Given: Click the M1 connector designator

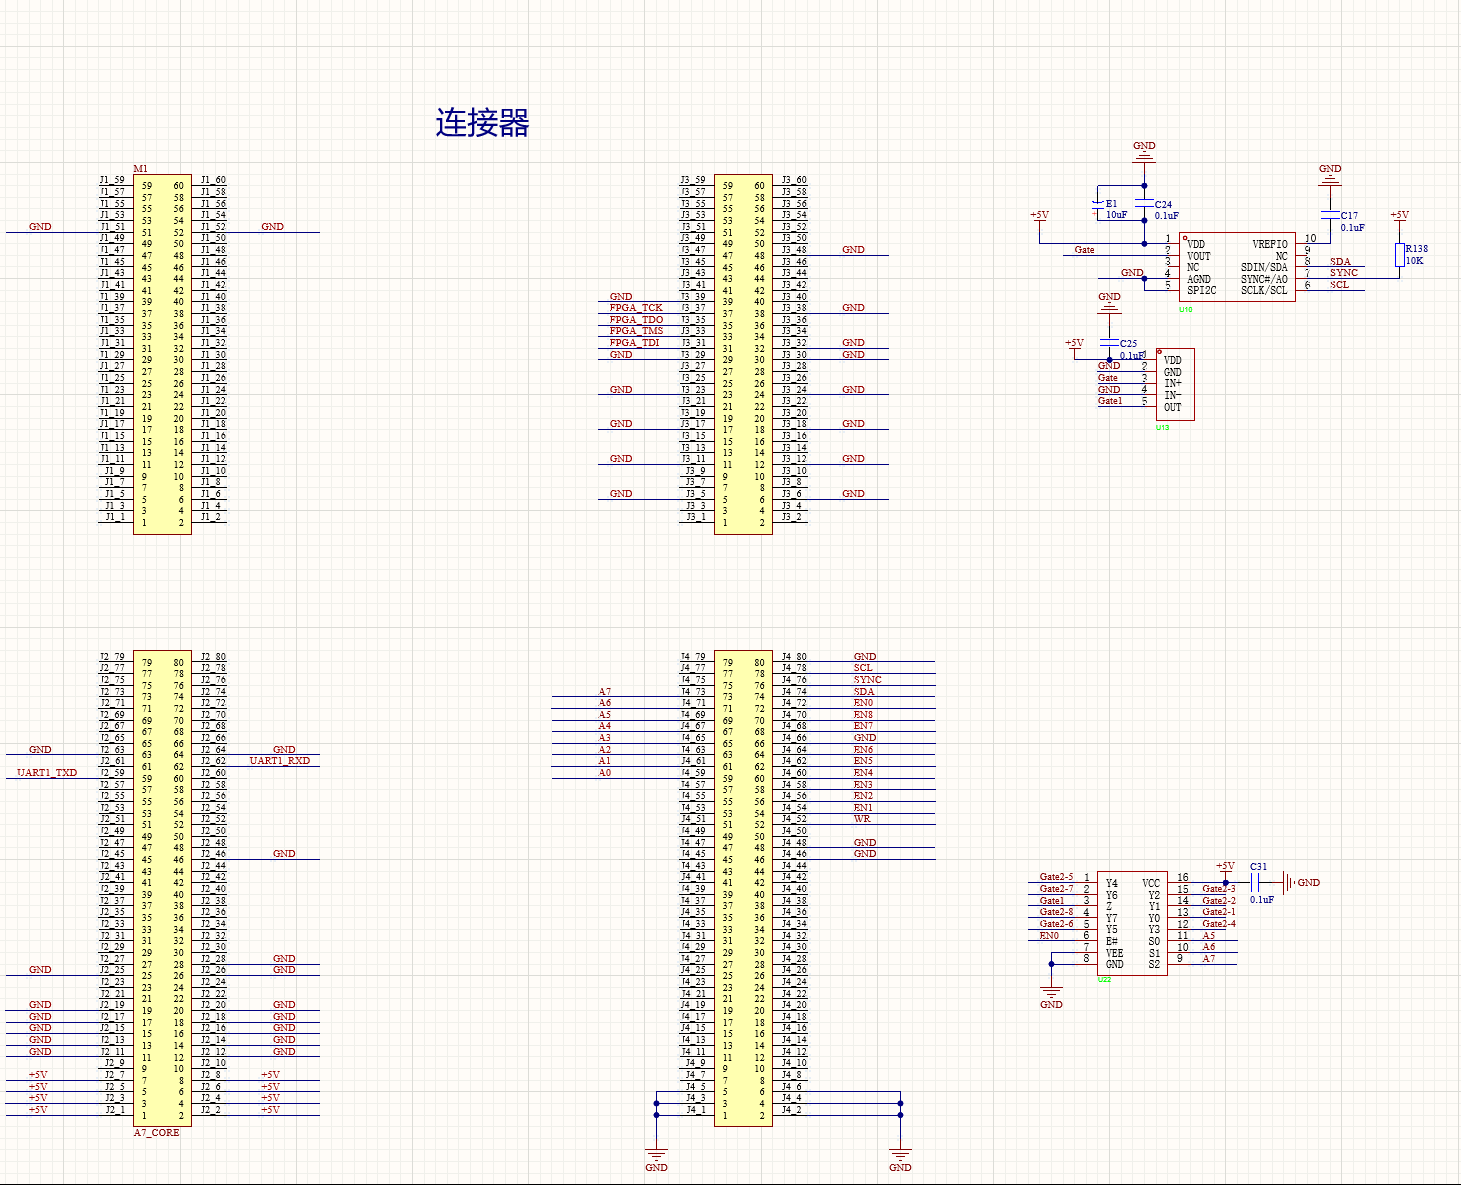Looking at the screenshot, I should (140, 169).
